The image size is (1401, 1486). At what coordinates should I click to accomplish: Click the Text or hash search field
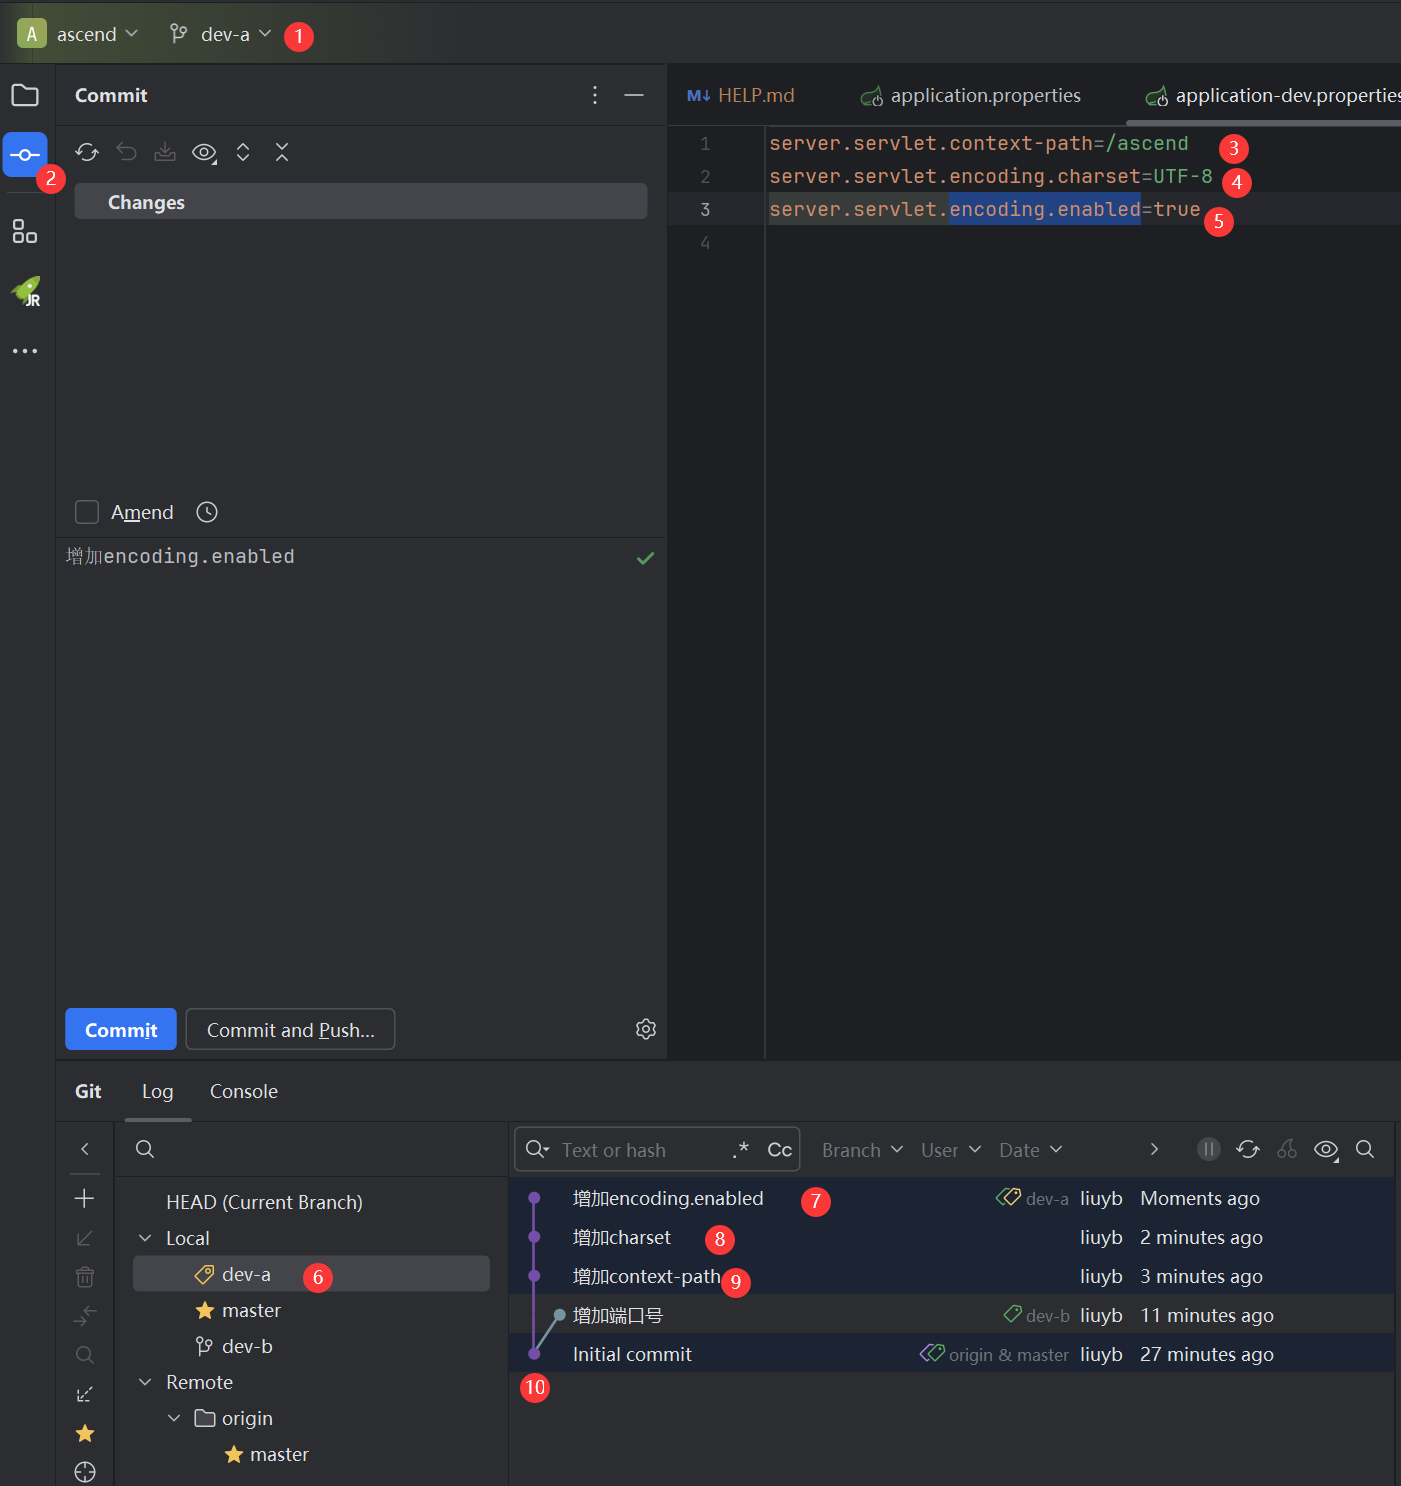[640, 1150]
